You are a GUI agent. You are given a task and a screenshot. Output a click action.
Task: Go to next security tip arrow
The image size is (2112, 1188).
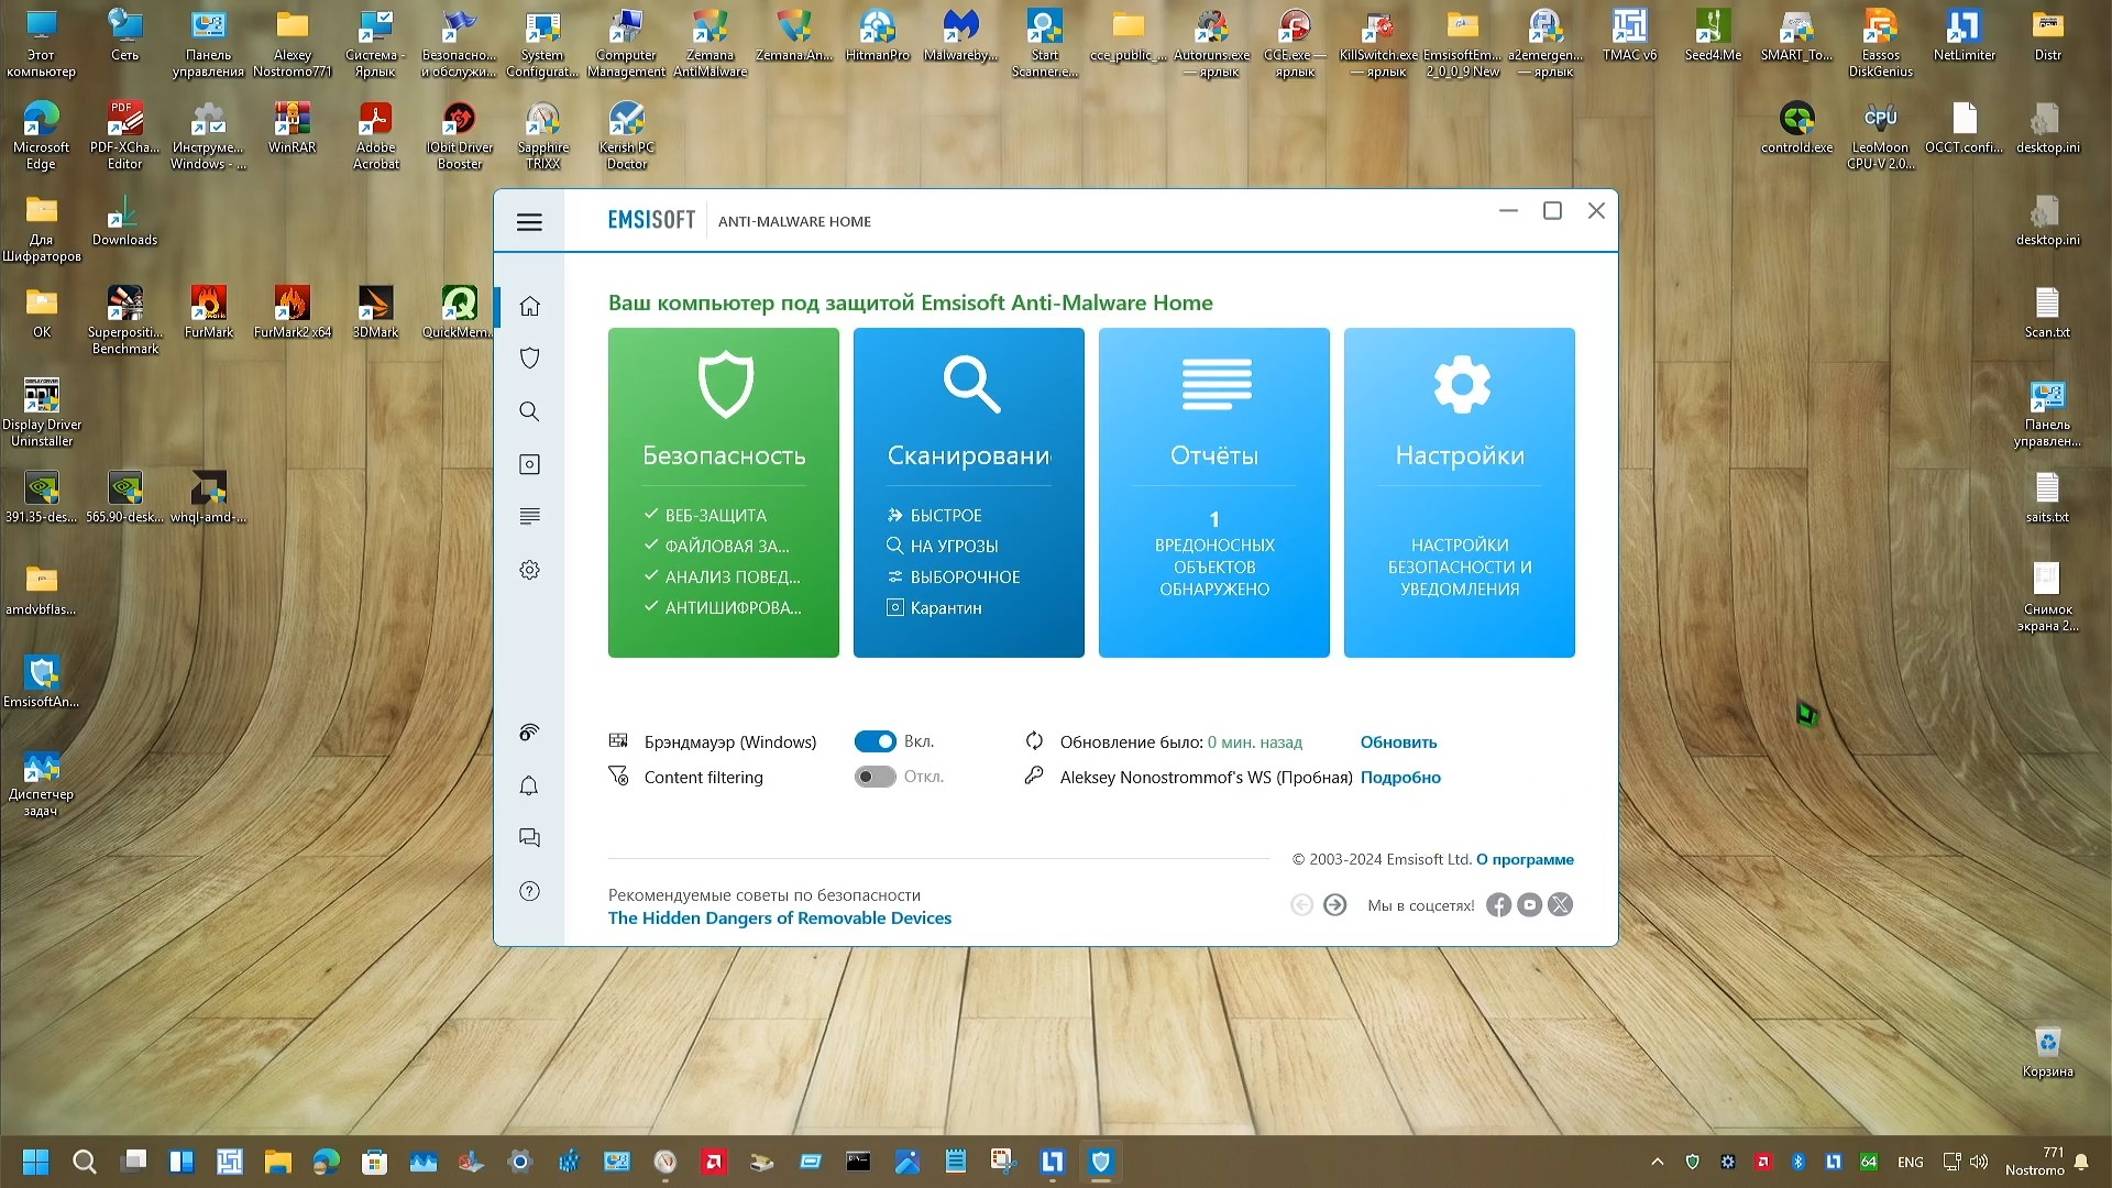pos(1334,905)
